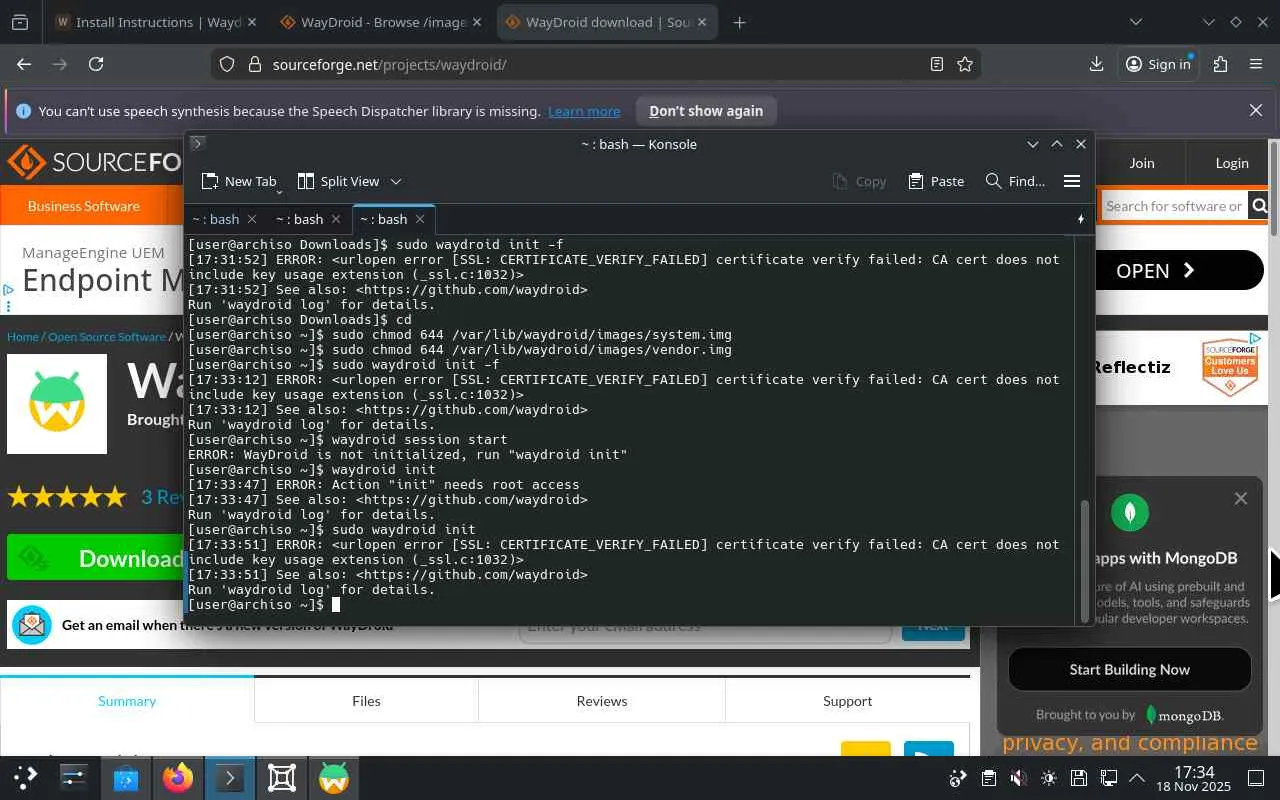The image size is (1280, 800).
Task: Click New Tab in Konsole toolbar
Action: click(x=239, y=181)
